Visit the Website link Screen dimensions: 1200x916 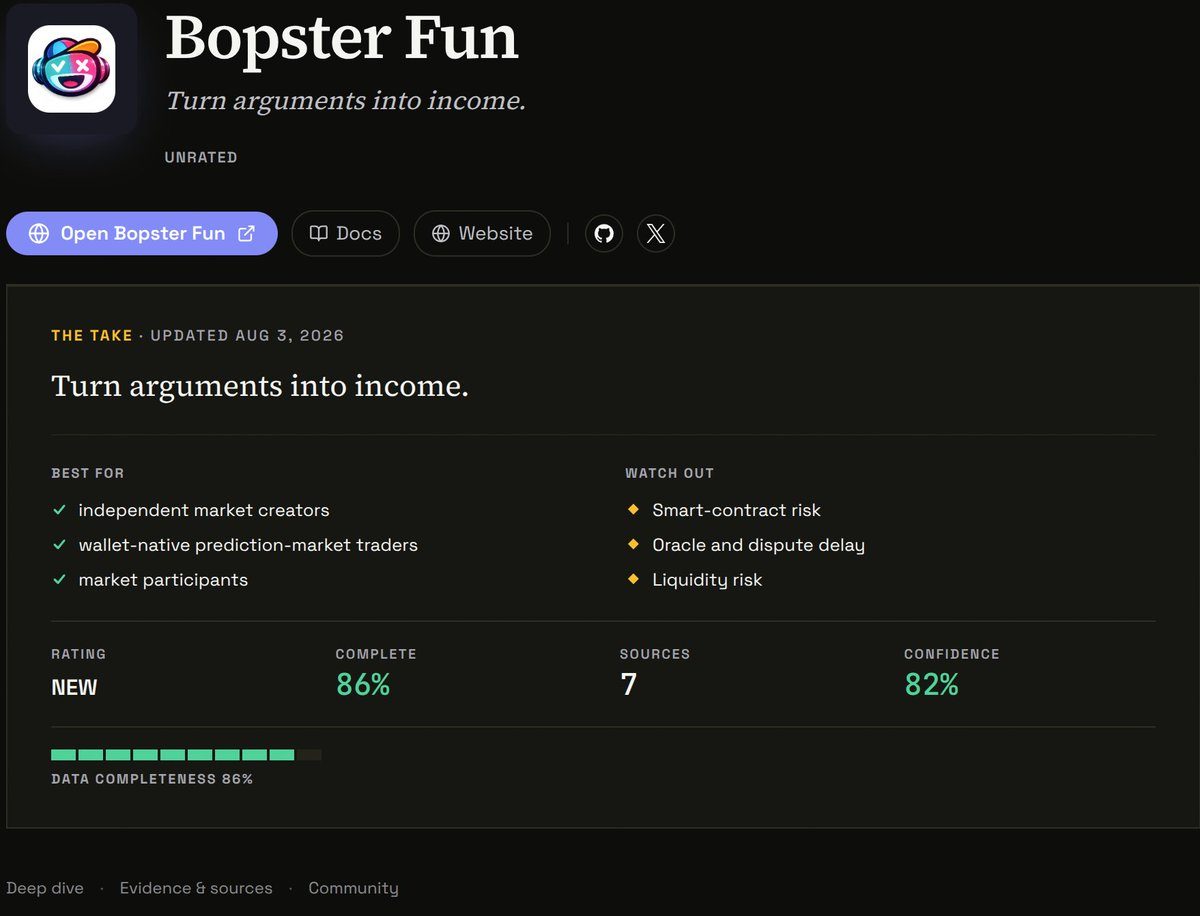tap(482, 233)
